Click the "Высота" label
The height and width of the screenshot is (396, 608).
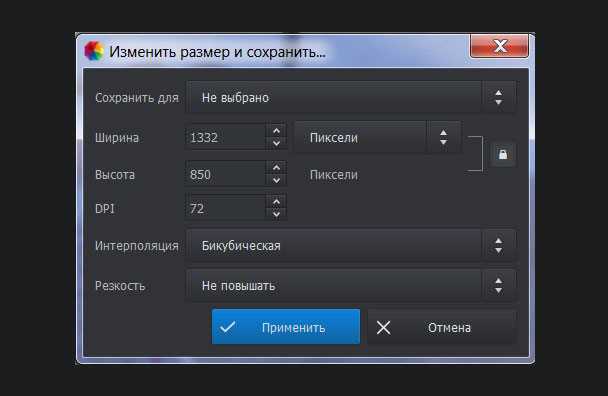[115, 175]
